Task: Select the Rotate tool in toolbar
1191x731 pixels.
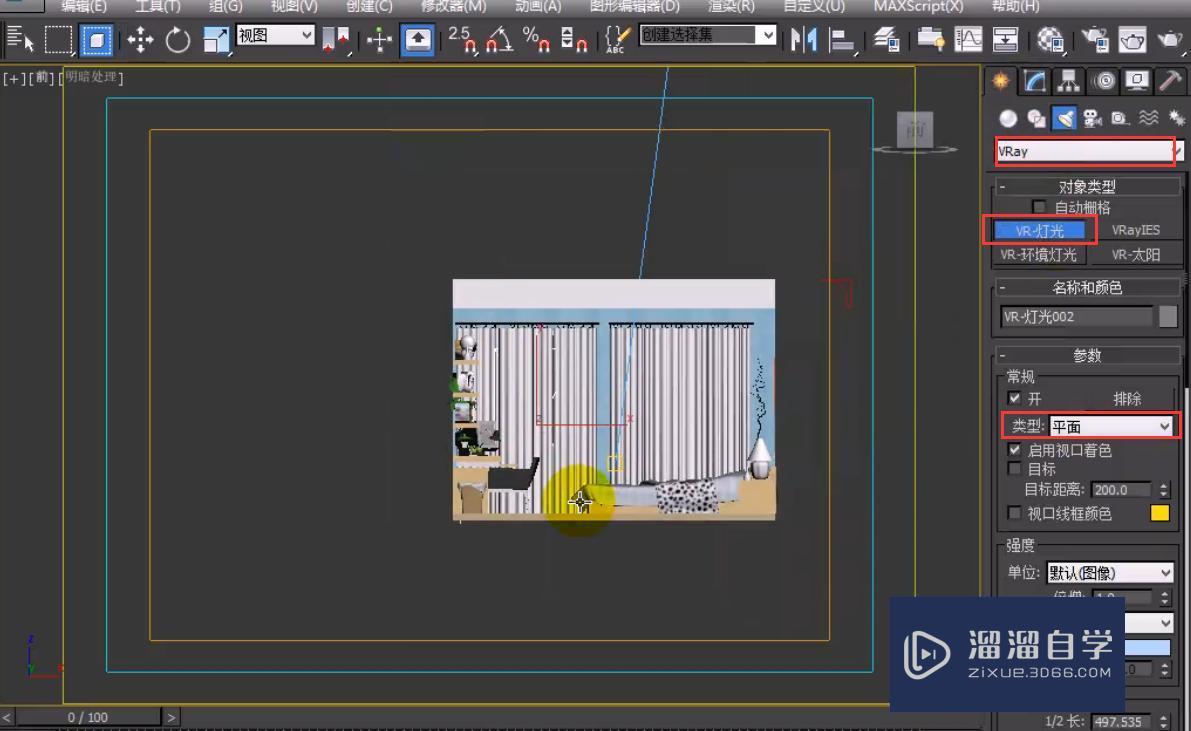Action: 178,40
